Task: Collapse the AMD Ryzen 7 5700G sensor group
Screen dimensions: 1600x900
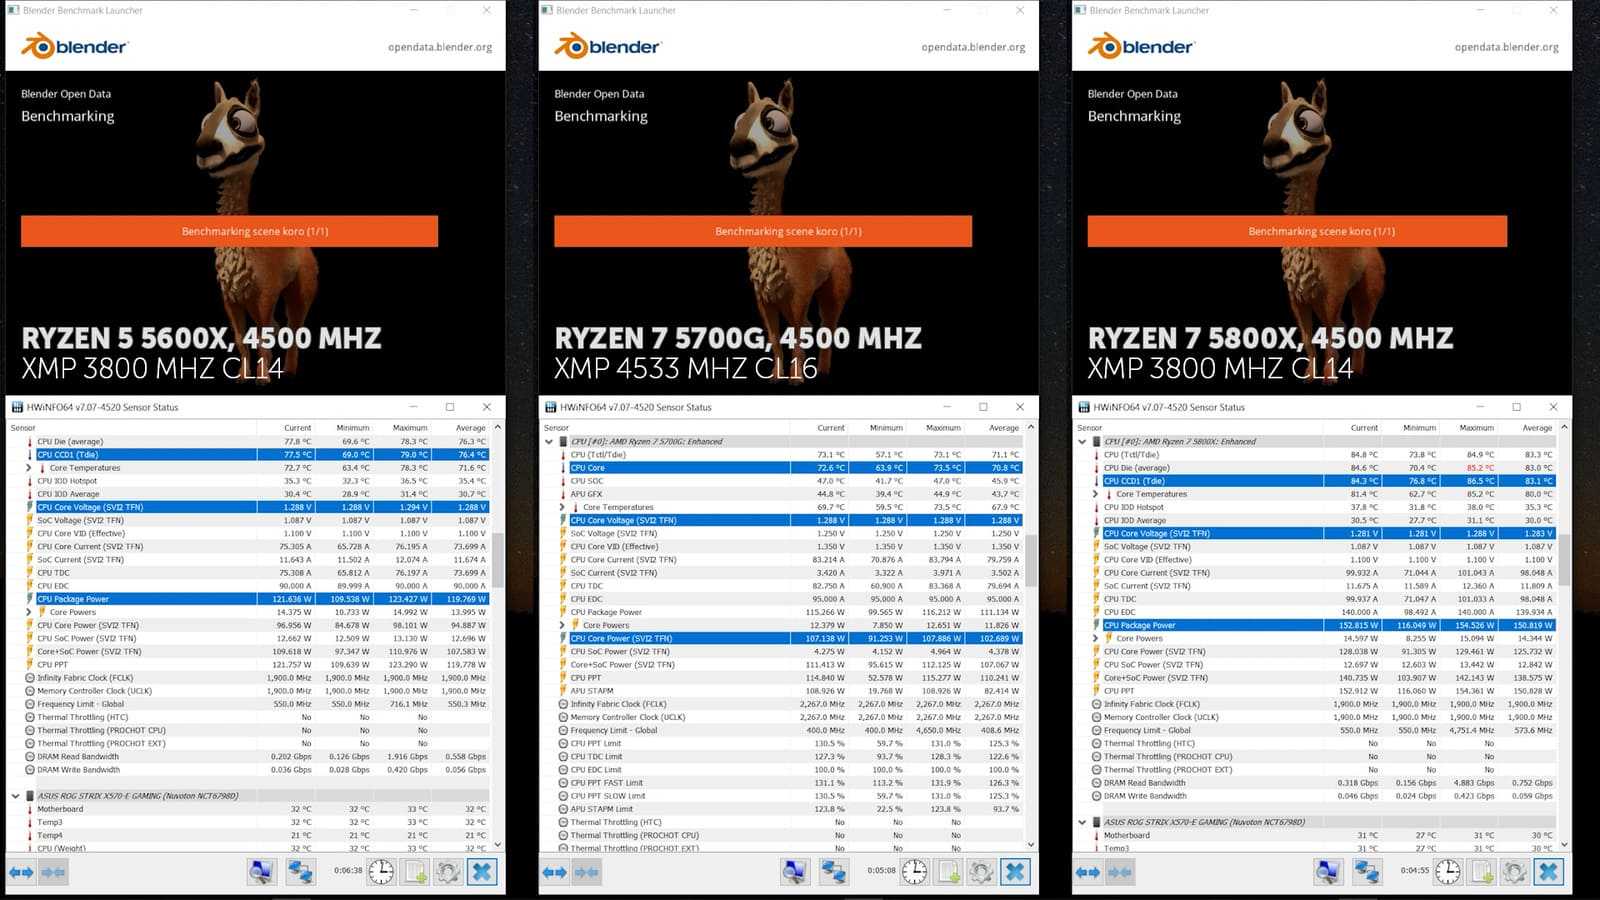Action: coord(549,441)
